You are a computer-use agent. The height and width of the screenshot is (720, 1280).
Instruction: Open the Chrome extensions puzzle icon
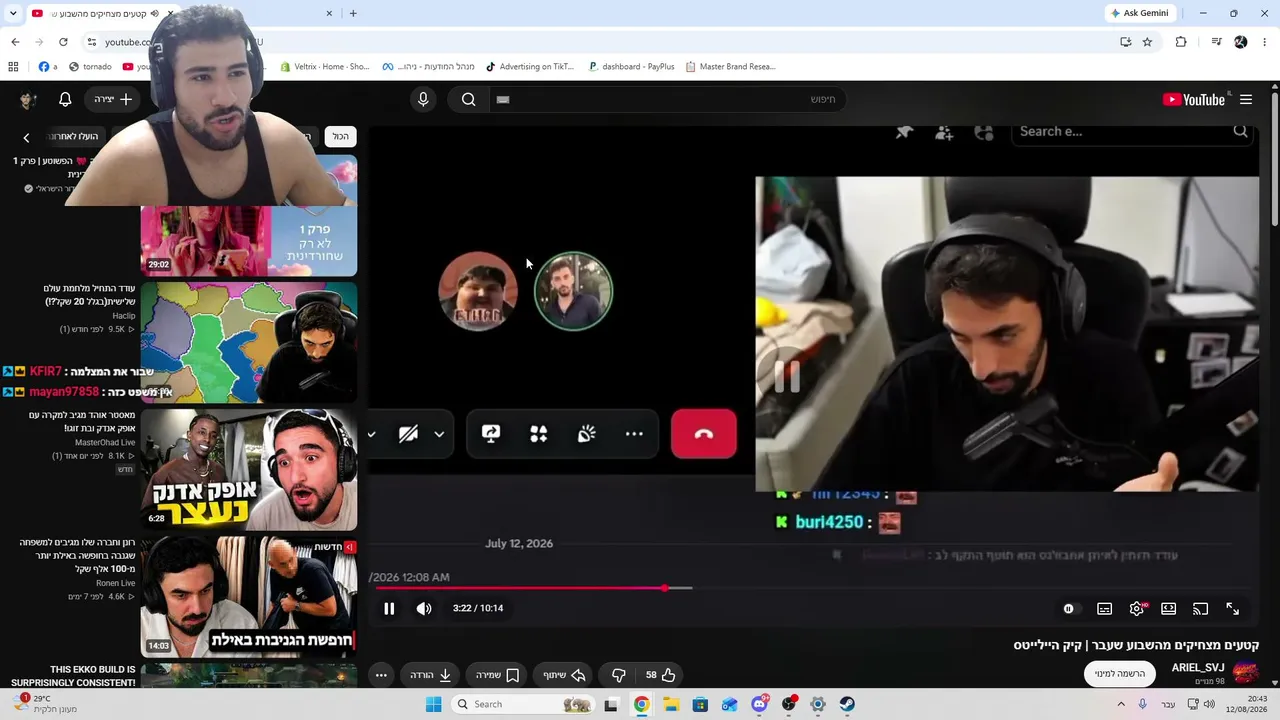1181,42
